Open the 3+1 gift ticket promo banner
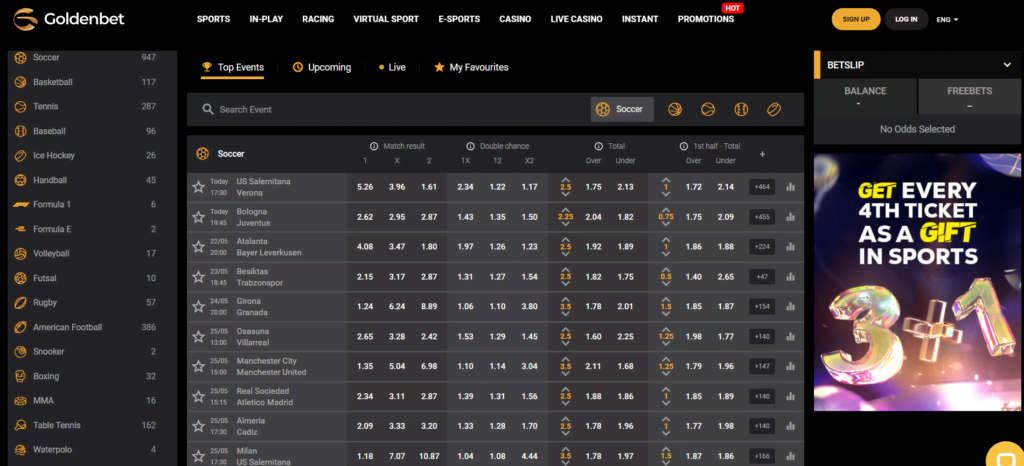This screenshot has height=466, width=1024. [917, 282]
